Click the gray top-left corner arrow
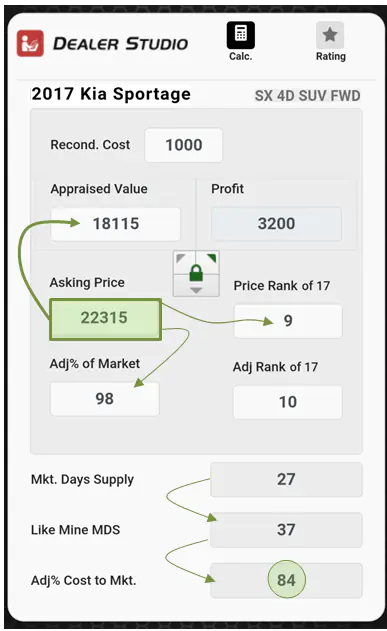 pyautogui.click(x=181, y=258)
